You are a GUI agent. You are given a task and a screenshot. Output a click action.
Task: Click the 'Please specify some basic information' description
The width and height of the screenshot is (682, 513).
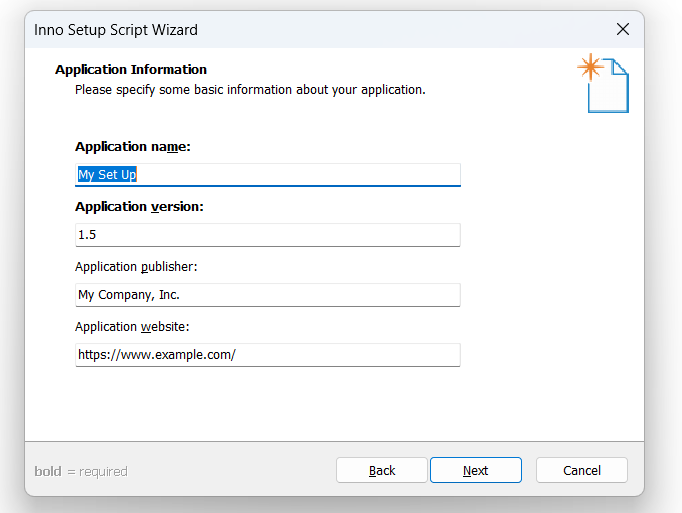[250, 90]
